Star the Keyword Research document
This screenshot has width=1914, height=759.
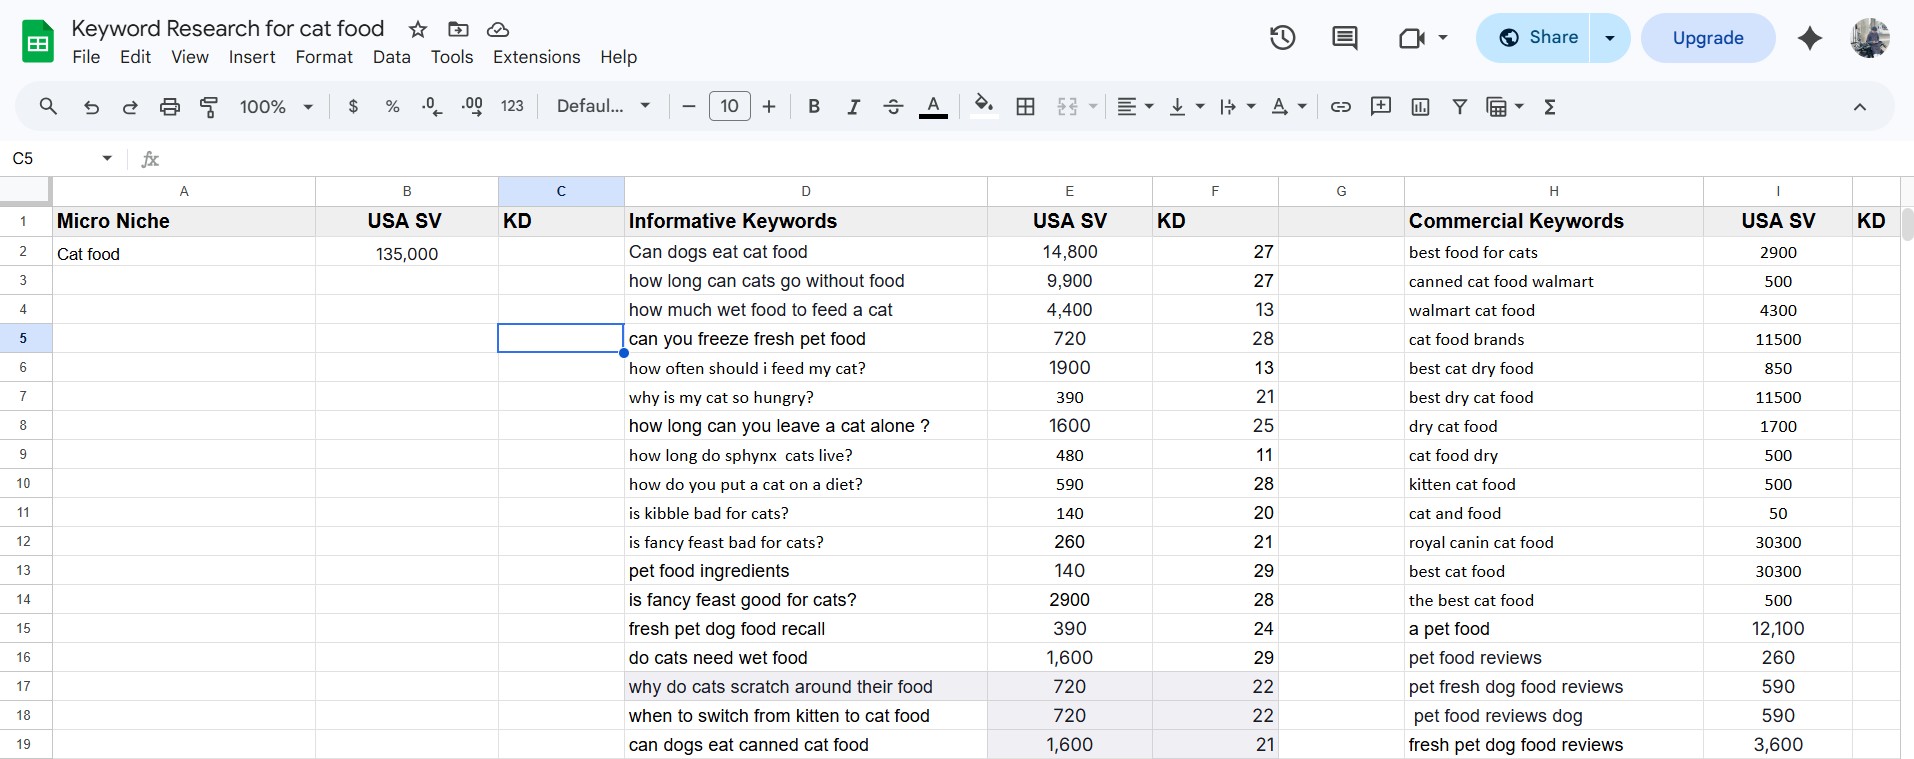(x=418, y=29)
